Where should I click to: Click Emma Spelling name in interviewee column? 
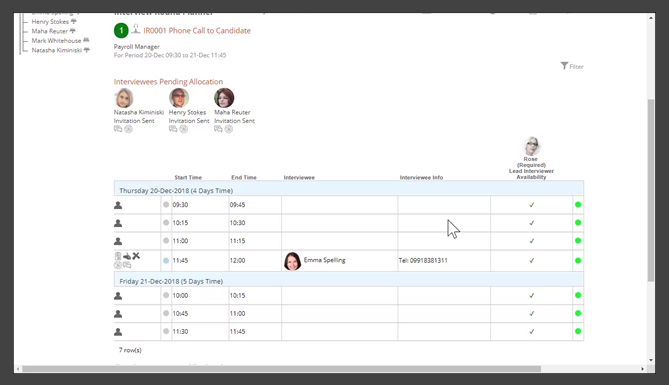tap(324, 260)
